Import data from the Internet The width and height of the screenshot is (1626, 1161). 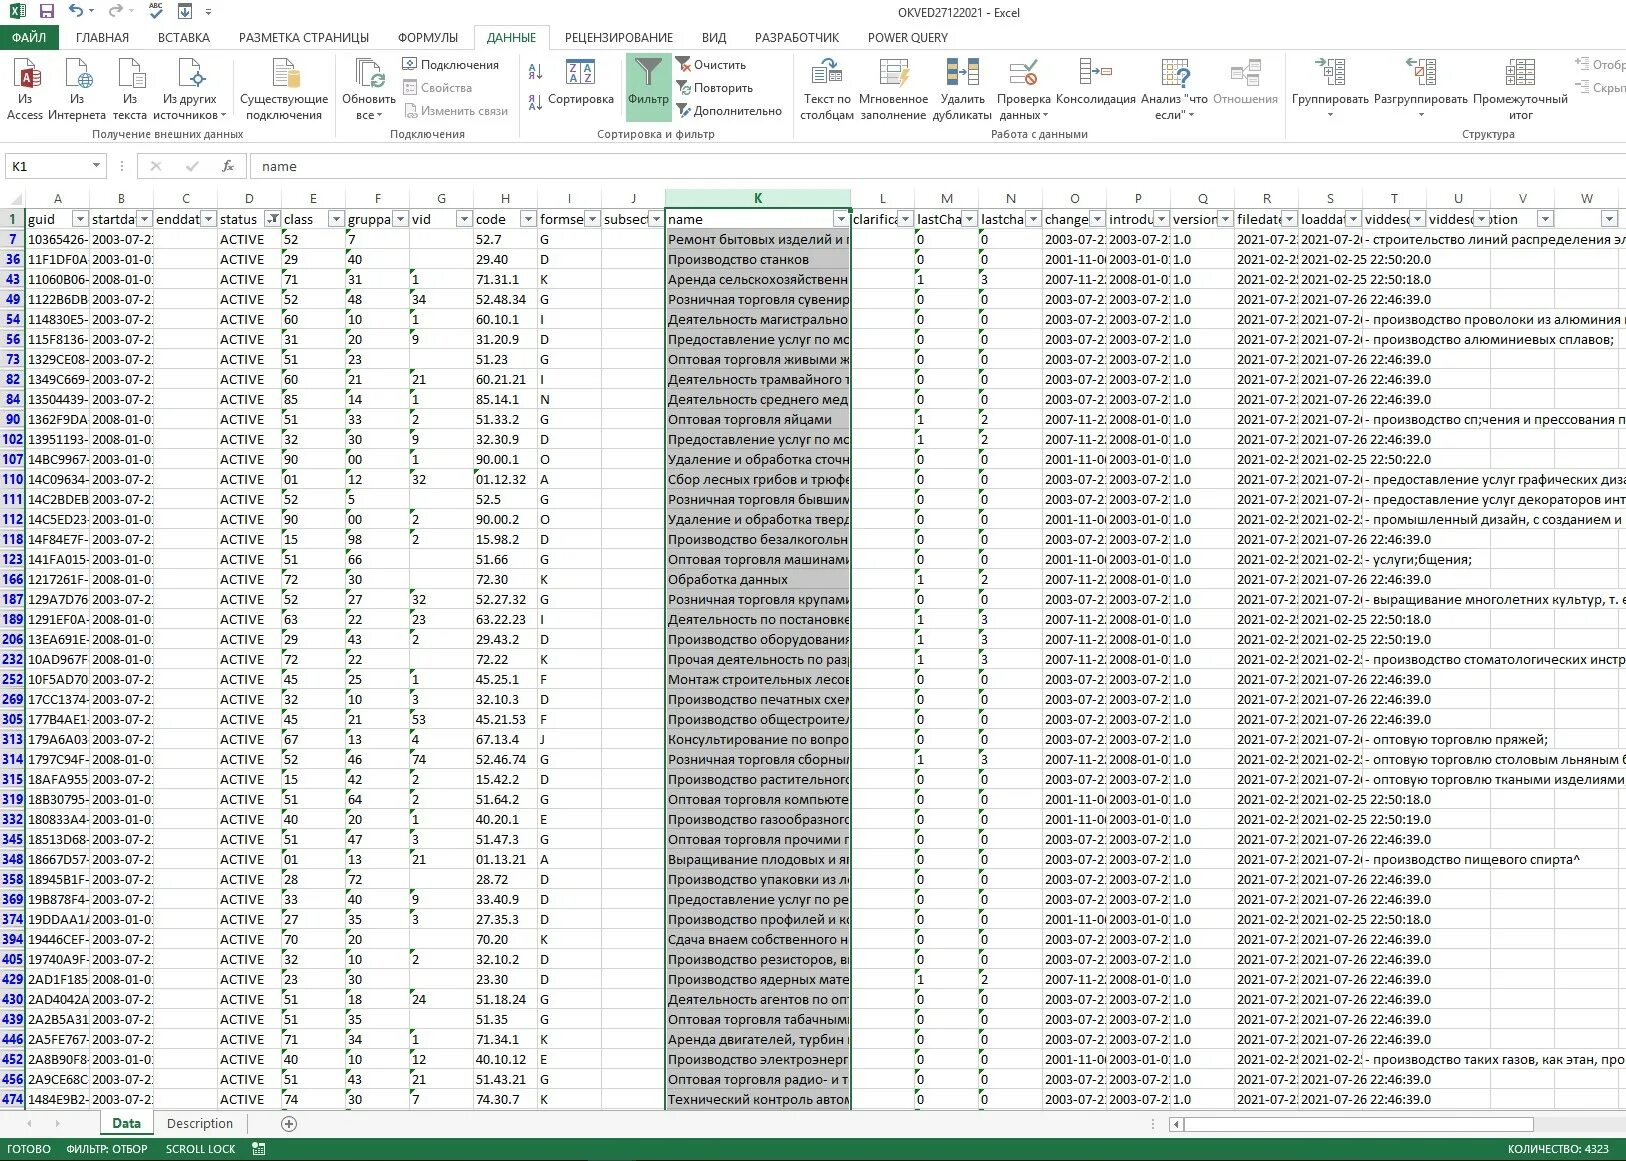(x=77, y=88)
